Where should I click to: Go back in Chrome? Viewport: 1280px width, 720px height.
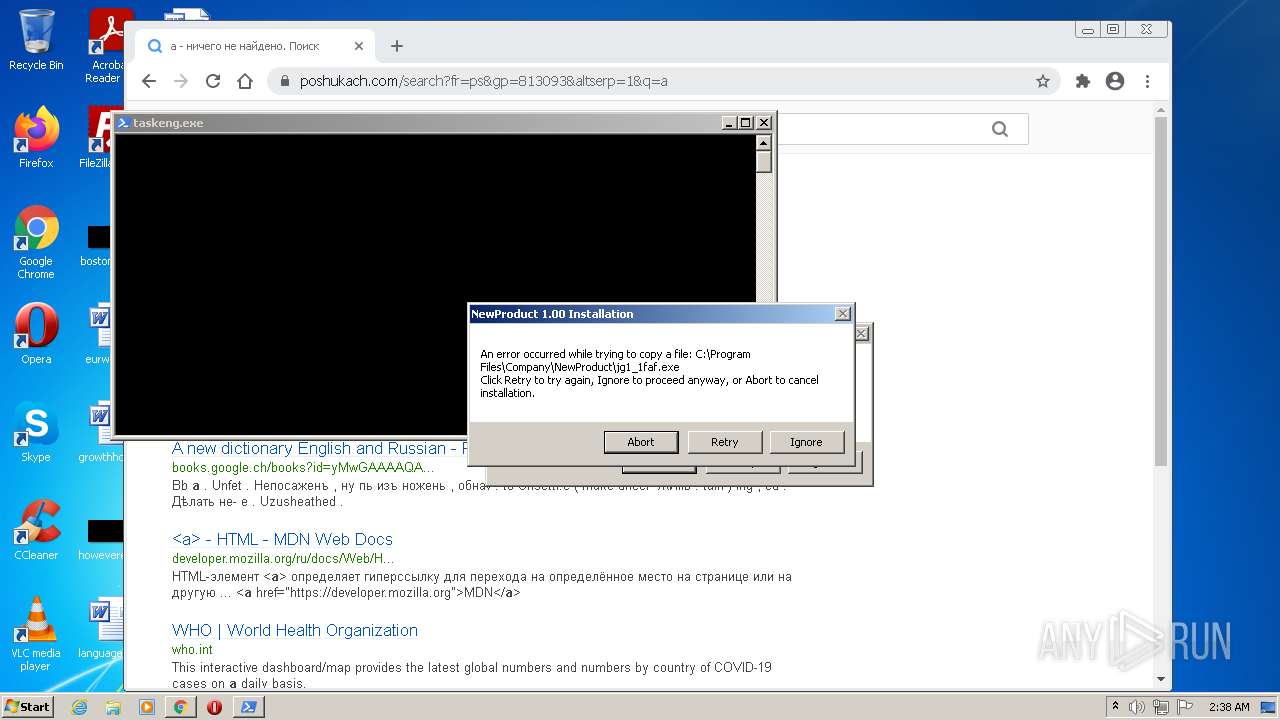click(149, 81)
